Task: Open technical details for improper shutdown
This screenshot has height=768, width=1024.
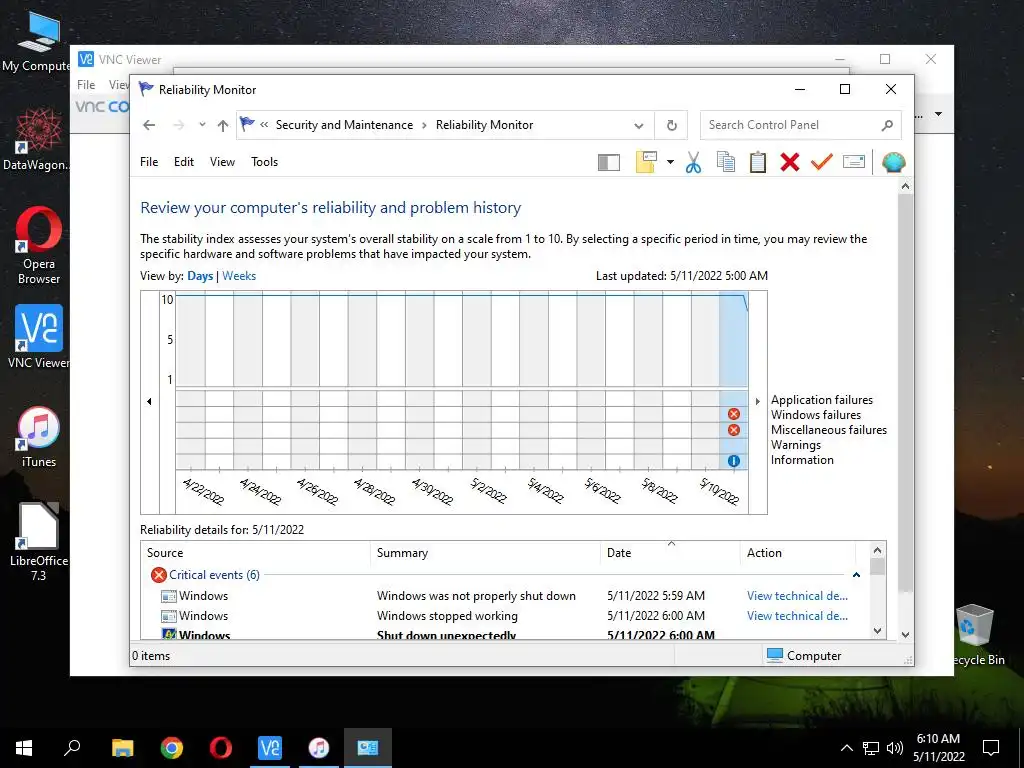Action: click(797, 596)
